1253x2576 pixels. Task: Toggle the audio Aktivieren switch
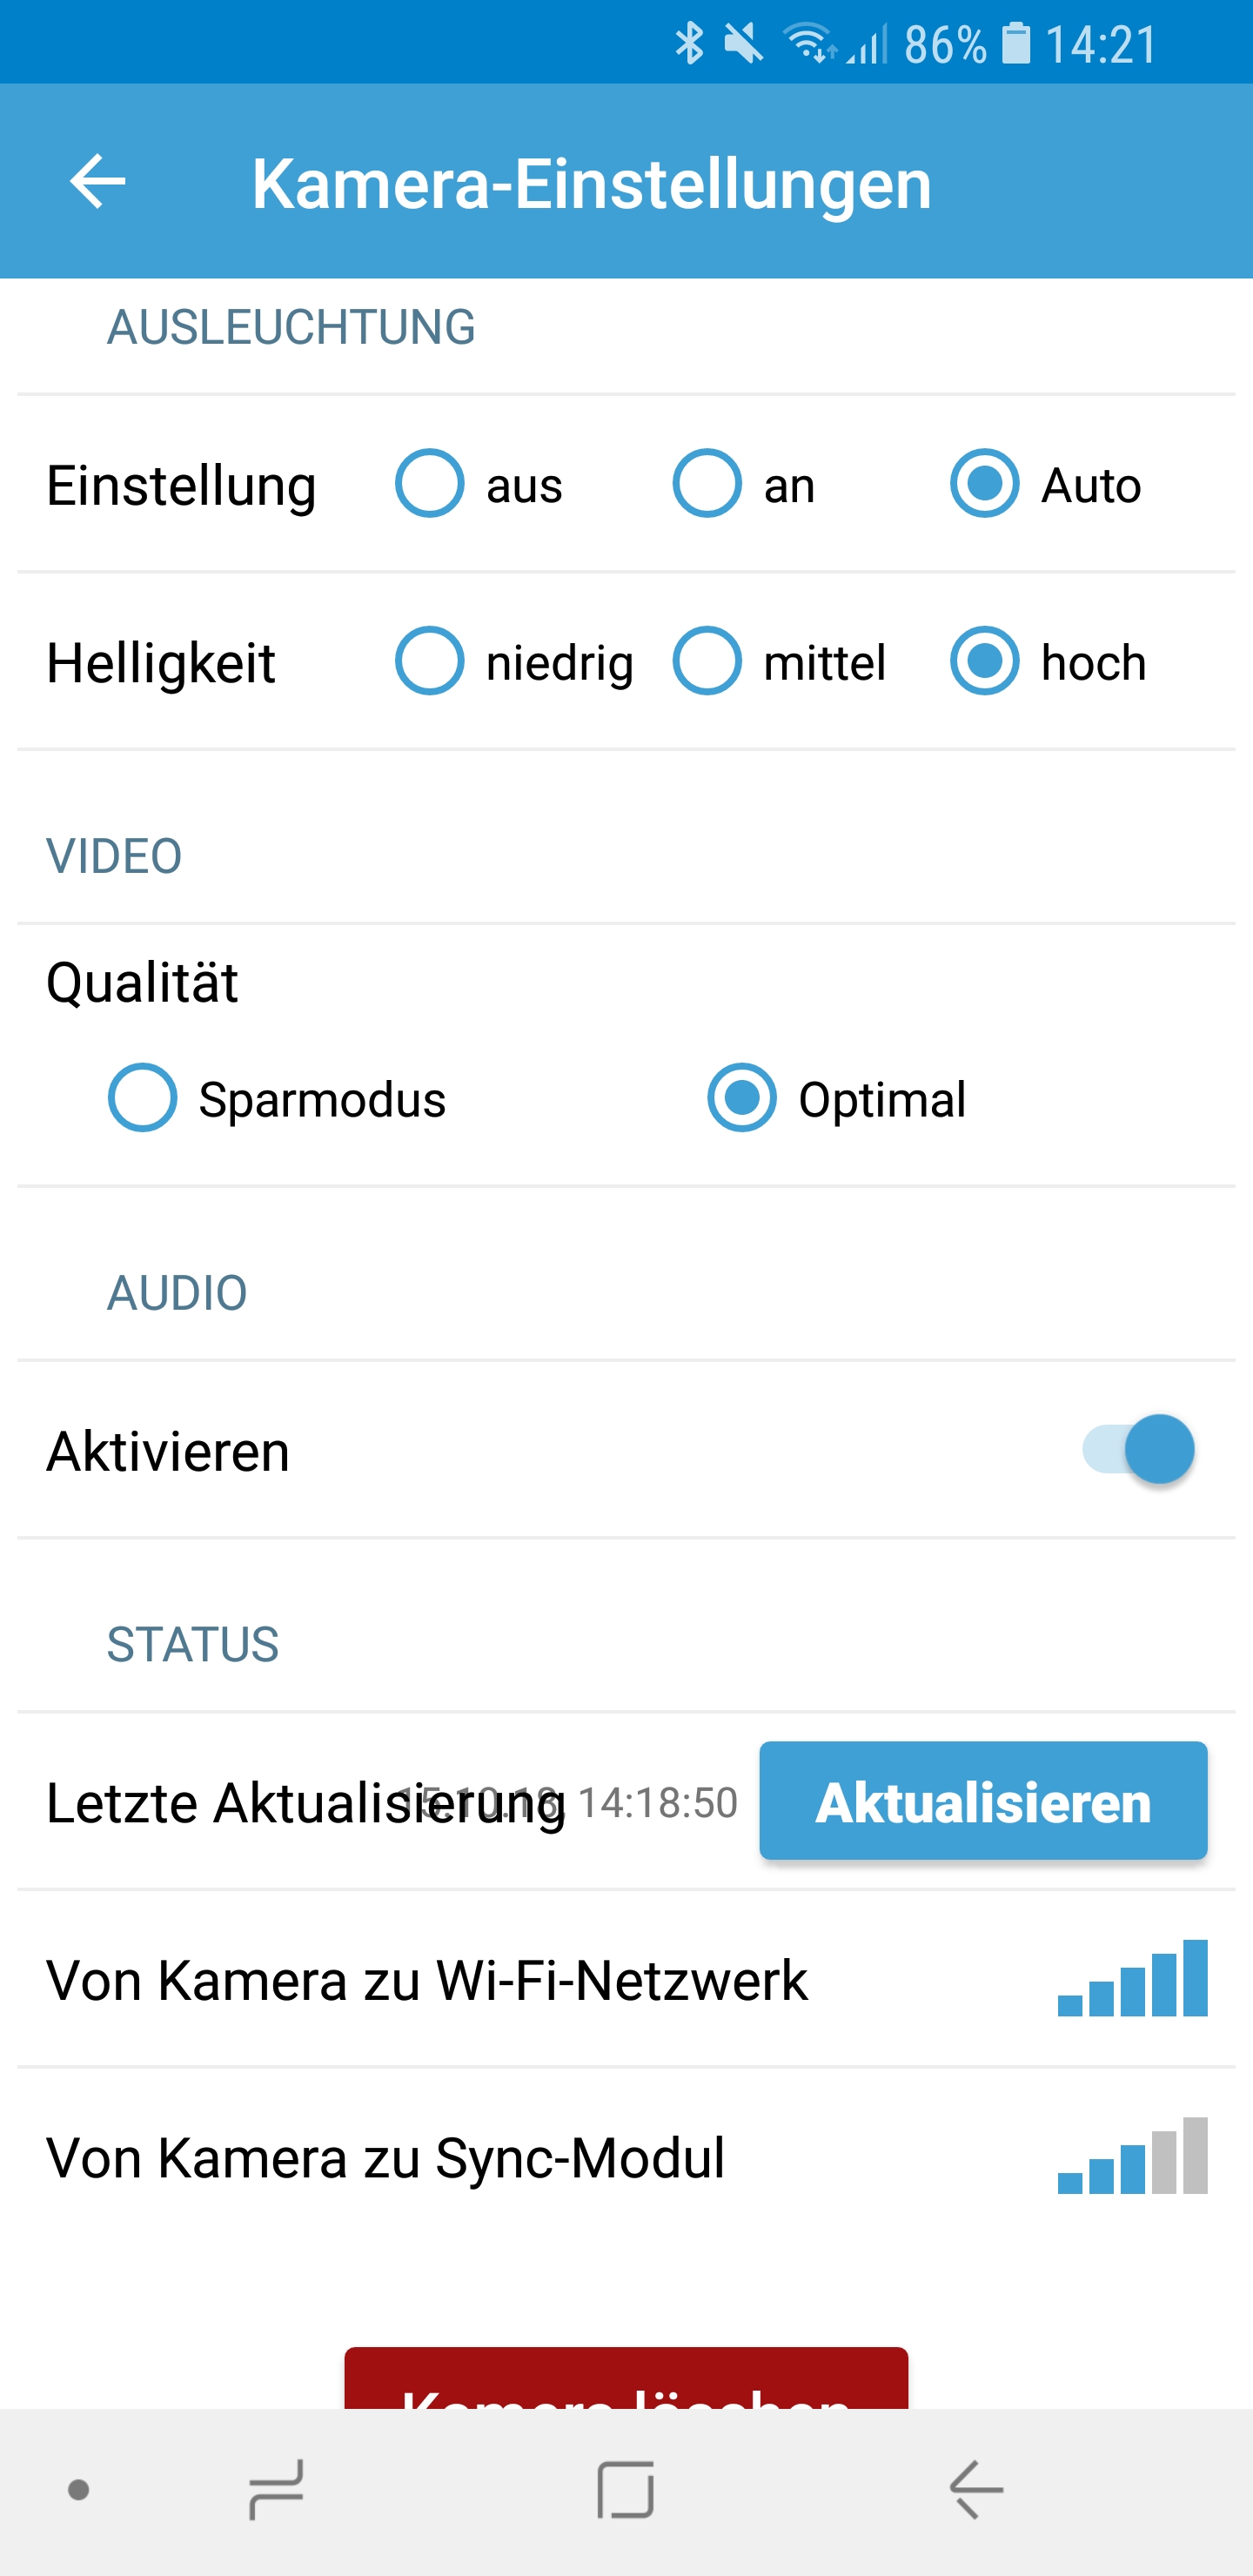click(x=1139, y=1449)
